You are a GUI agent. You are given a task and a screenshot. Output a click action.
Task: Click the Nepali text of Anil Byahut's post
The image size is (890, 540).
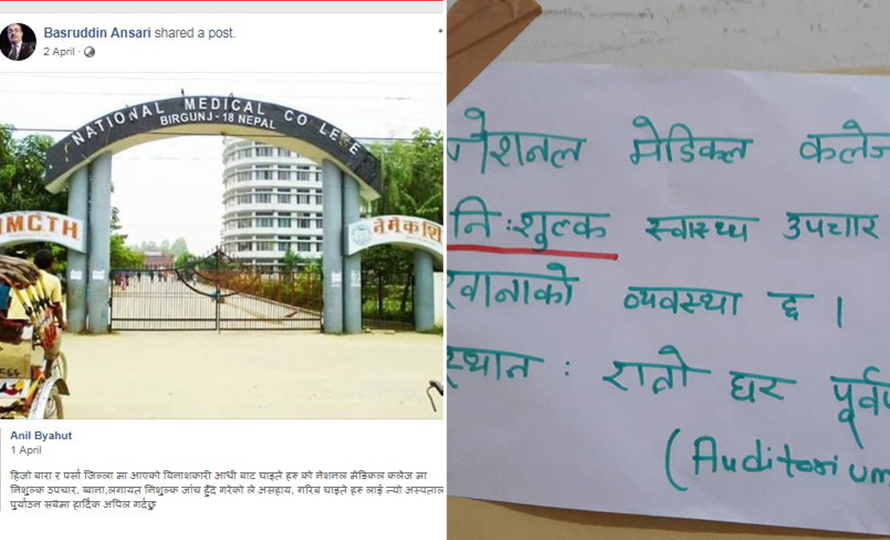point(227,489)
